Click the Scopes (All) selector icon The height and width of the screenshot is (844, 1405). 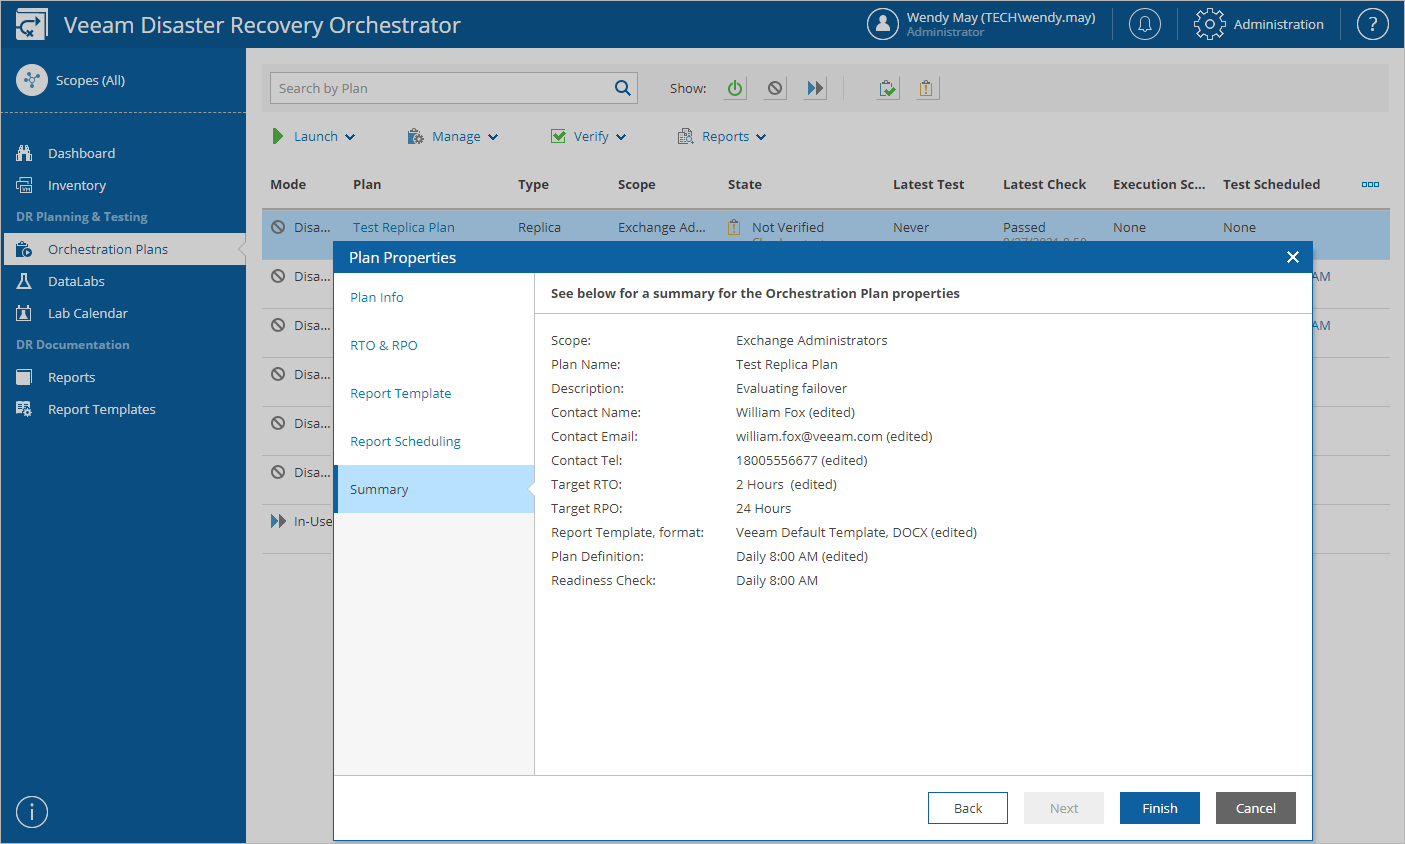(32, 80)
